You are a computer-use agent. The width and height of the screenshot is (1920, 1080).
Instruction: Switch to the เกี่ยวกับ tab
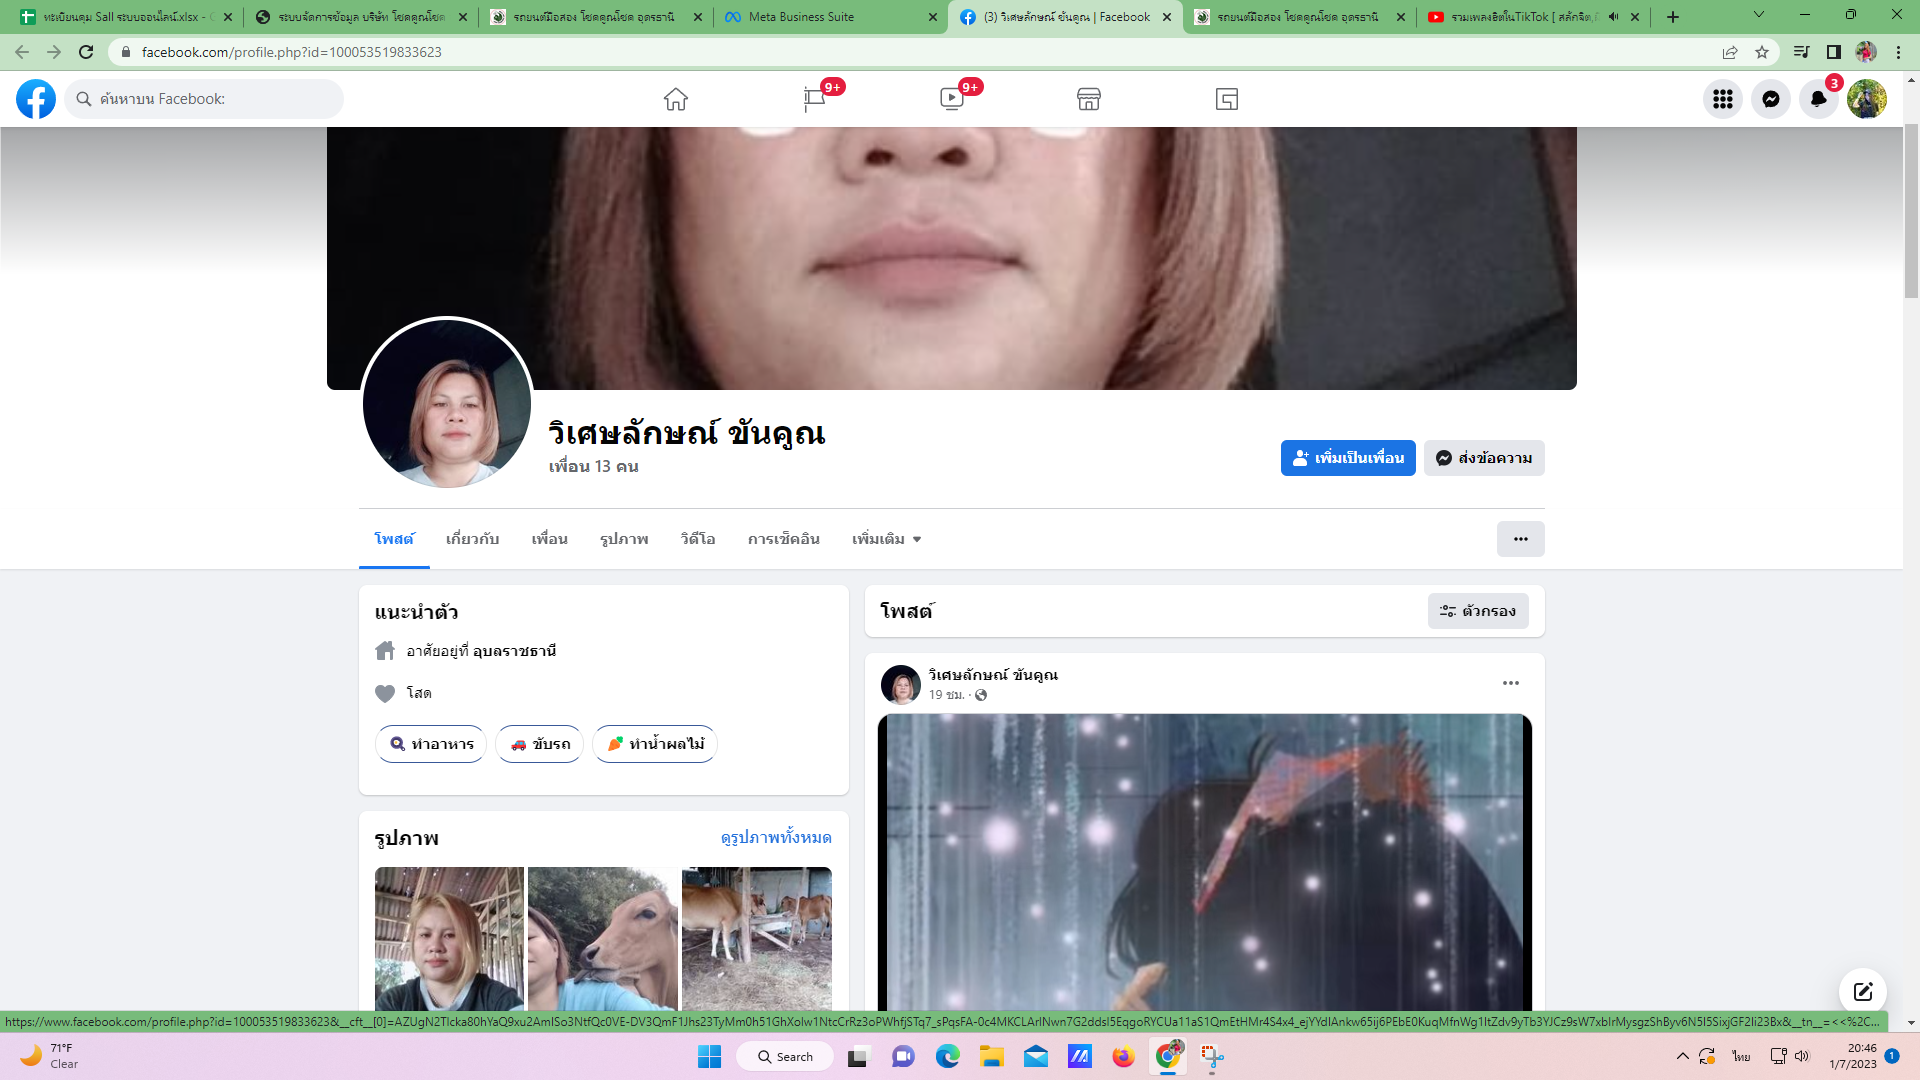coord(472,539)
